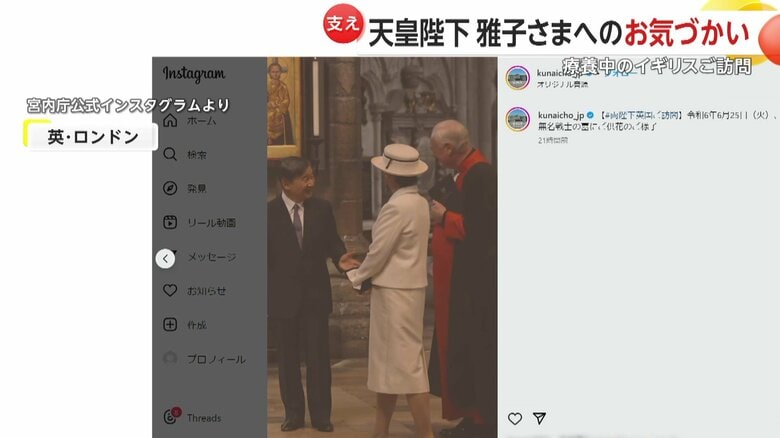Open the Reels video icon
The width and height of the screenshot is (780, 438).
[x=170, y=222]
